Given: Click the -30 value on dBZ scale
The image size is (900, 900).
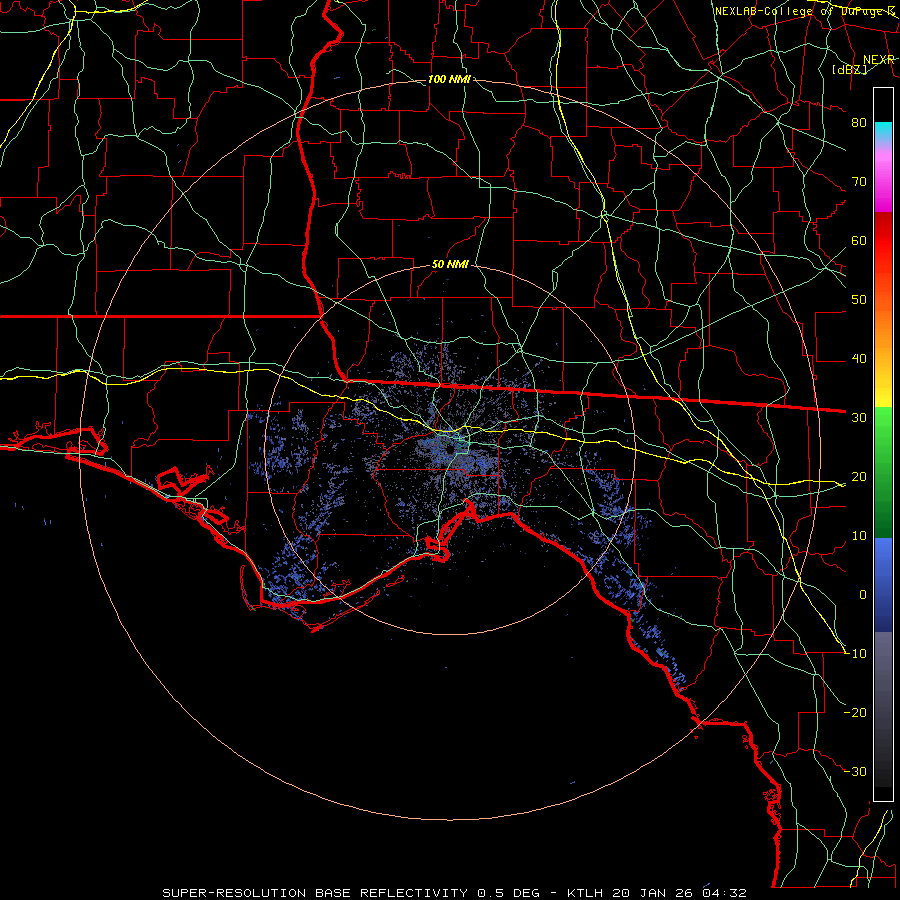Looking at the screenshot, I should point(855,771).
